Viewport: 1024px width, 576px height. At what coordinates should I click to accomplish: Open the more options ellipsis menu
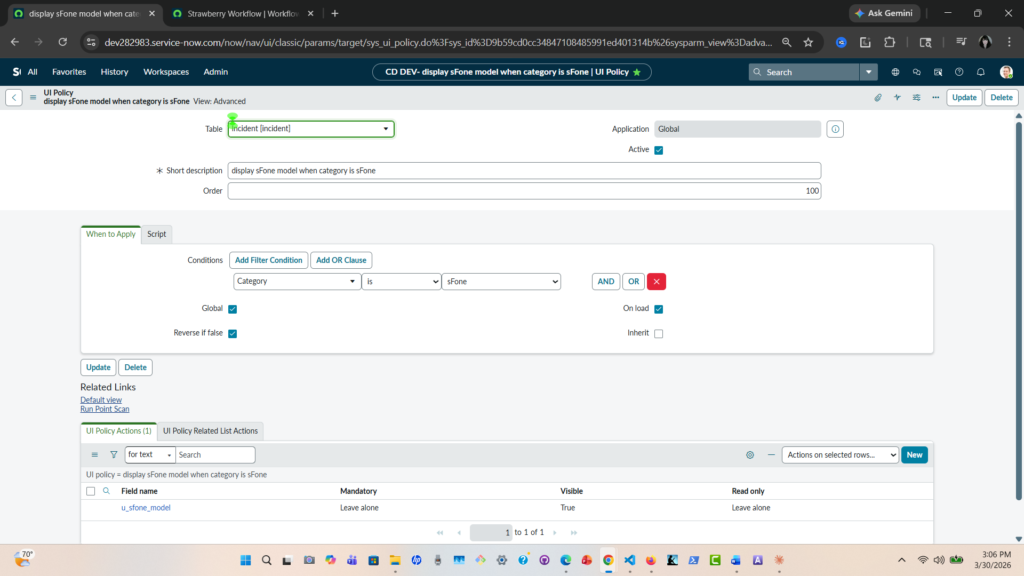click(934, 97)
